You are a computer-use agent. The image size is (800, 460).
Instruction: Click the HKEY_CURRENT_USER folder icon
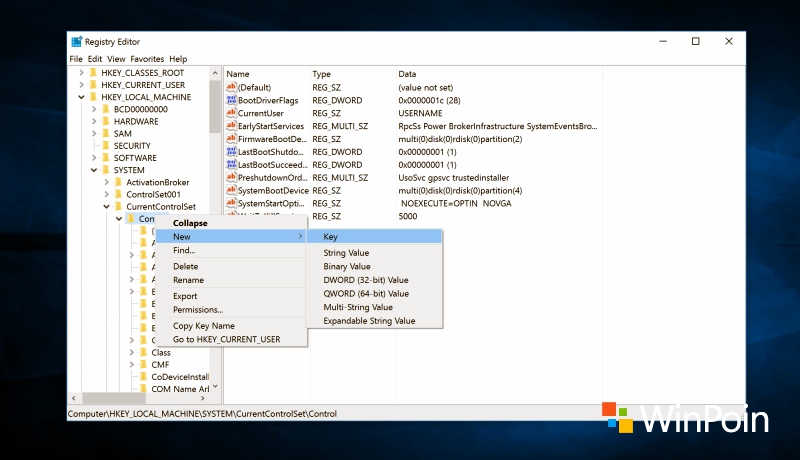pos(93,85)
